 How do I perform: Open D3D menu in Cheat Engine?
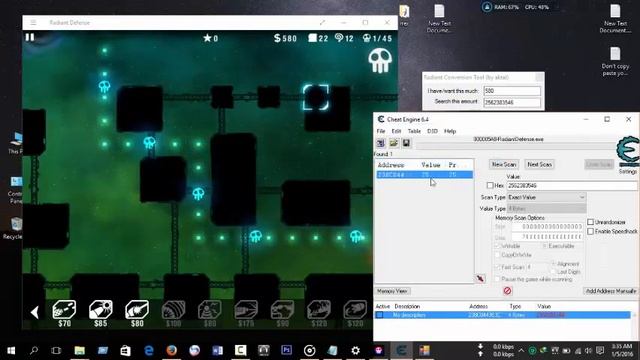(432, 131)
